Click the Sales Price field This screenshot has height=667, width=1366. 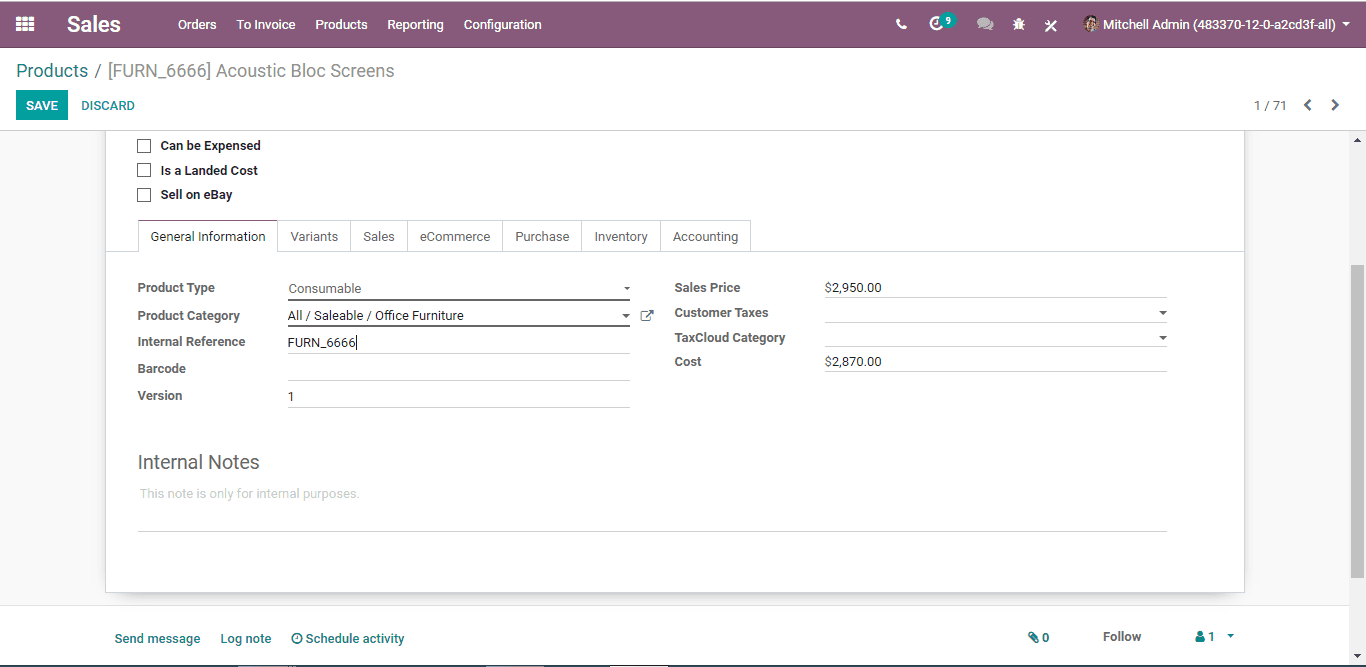tap(995, 288)
